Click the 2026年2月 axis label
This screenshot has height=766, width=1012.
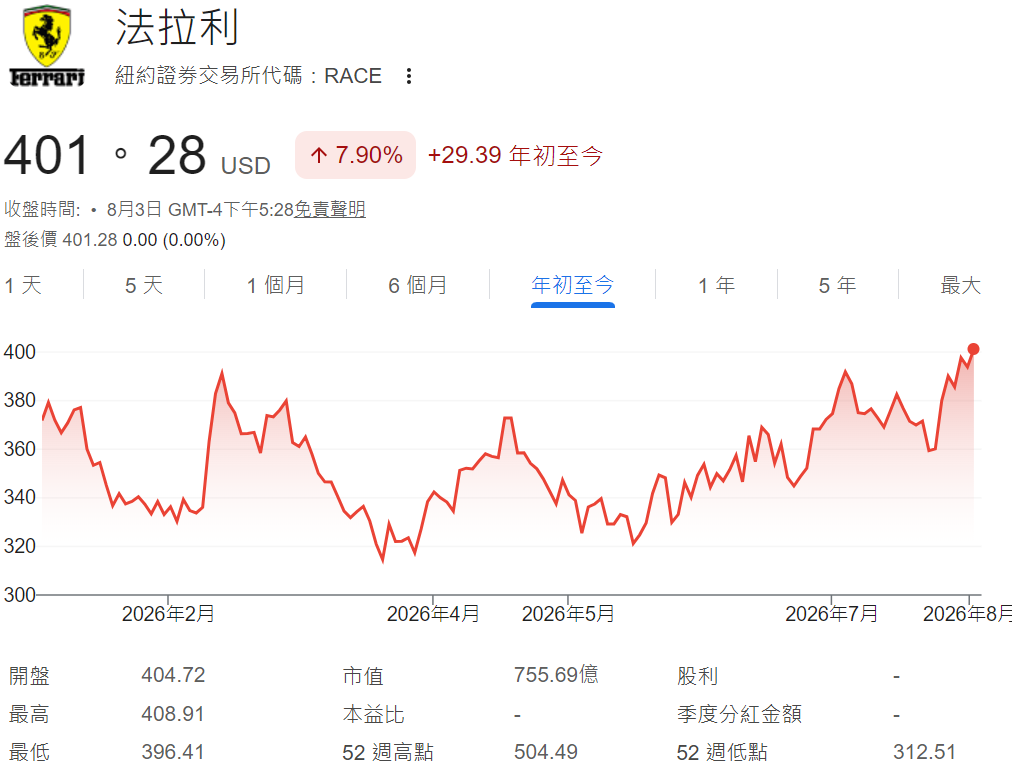(168, 614)
